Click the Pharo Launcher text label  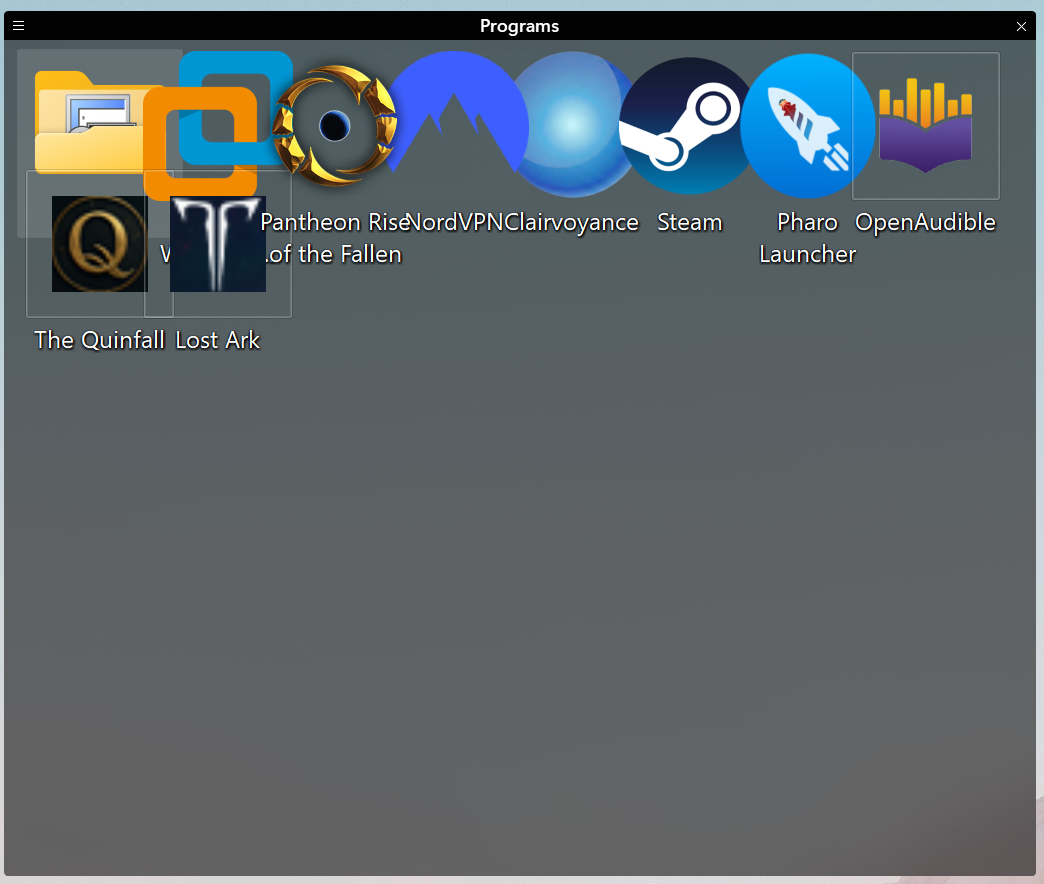[x=807, y=238]
